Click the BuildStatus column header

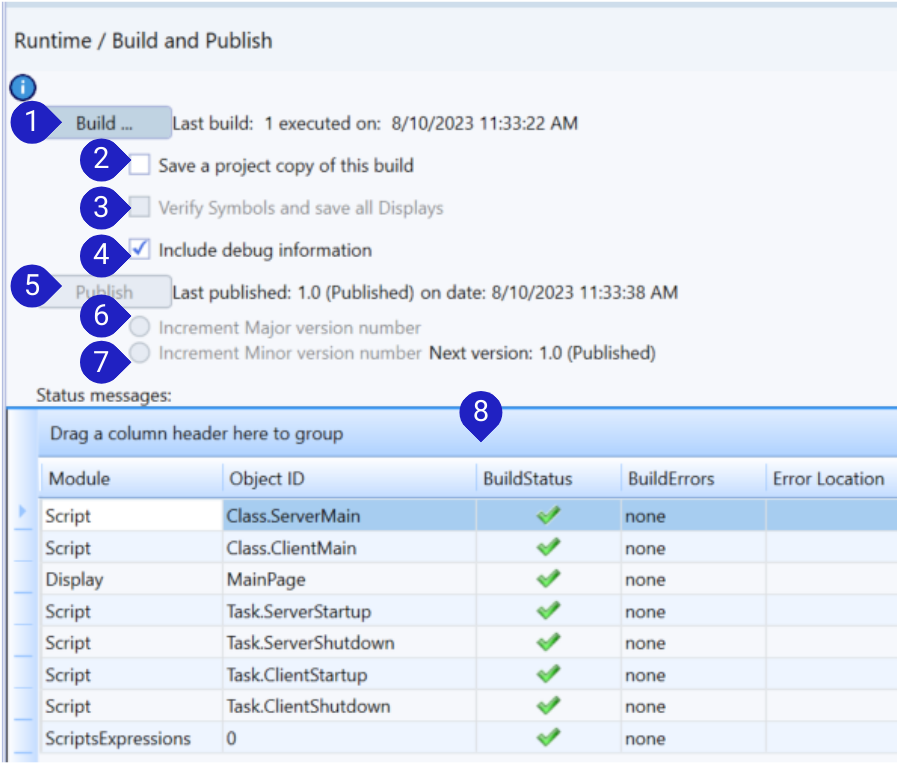click(547, 479)
